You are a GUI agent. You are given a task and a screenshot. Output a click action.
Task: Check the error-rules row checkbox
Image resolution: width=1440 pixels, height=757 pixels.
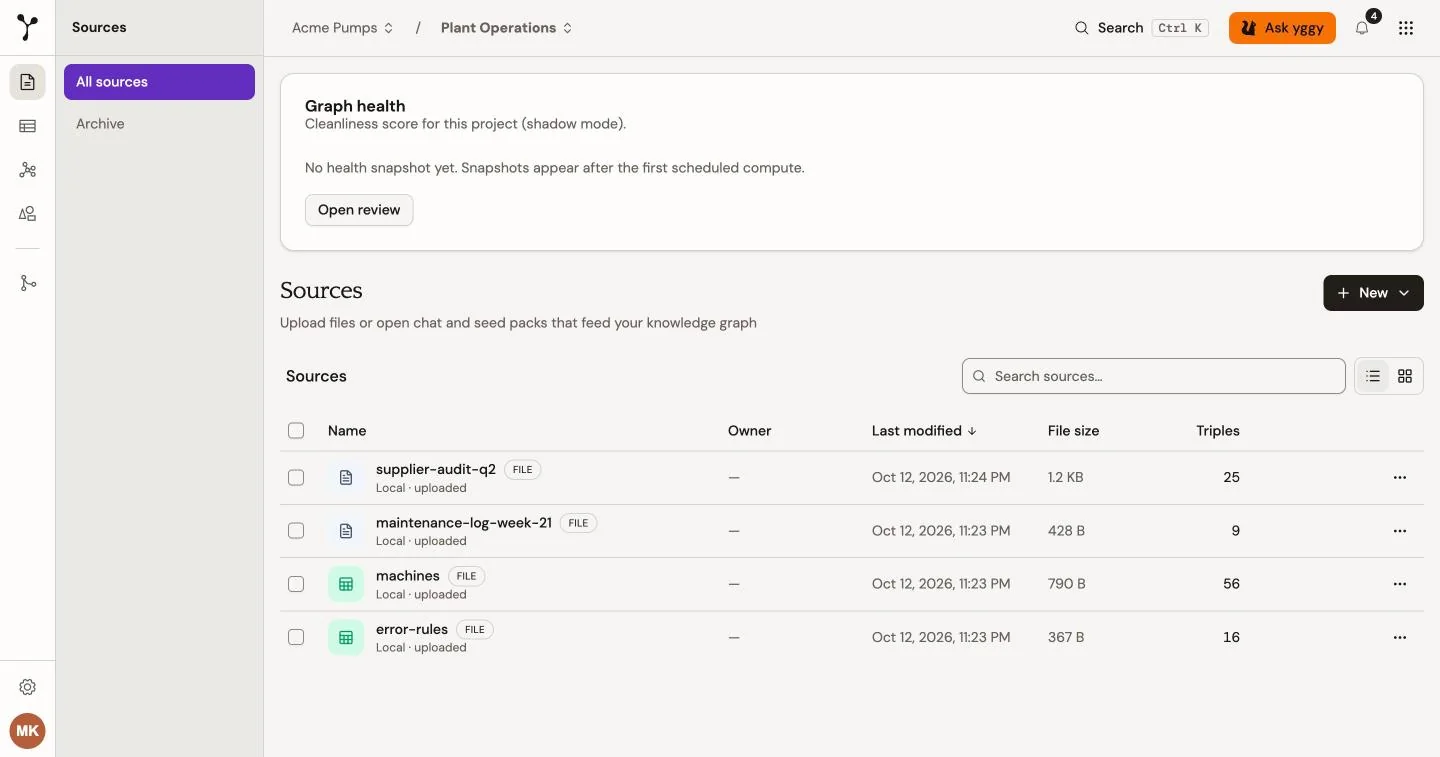click(x=296, y=637)
